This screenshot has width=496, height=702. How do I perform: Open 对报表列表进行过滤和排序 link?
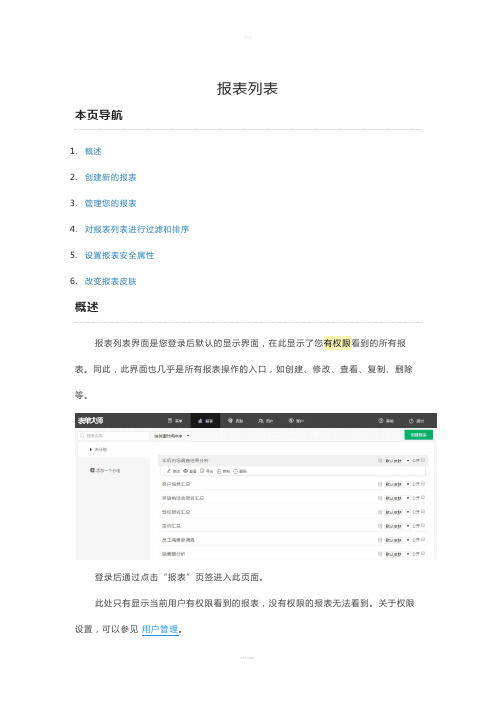[137, 229]
